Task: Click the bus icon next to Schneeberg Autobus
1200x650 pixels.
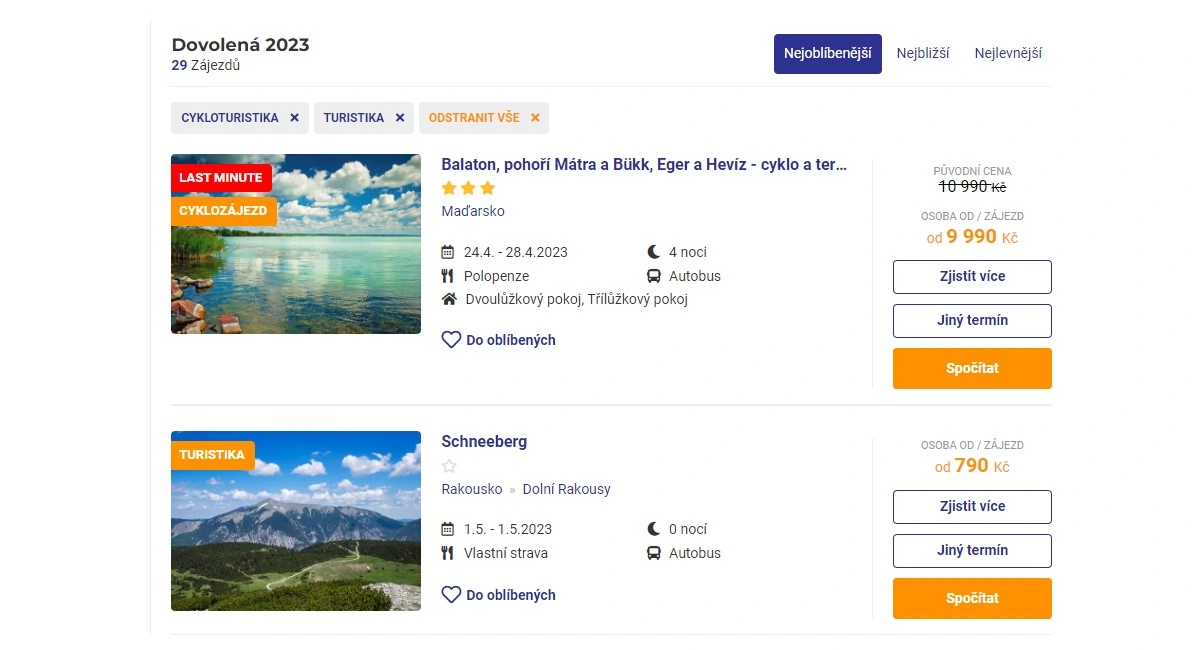Action: click(654, 553)
